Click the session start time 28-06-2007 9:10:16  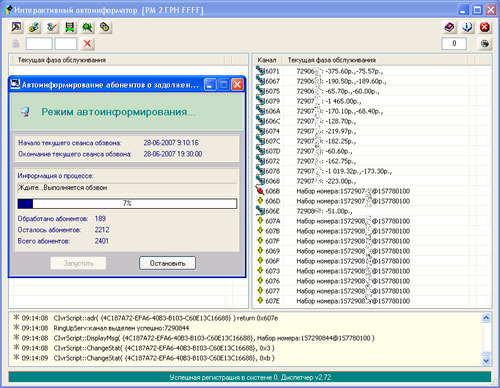click(171, 143)
